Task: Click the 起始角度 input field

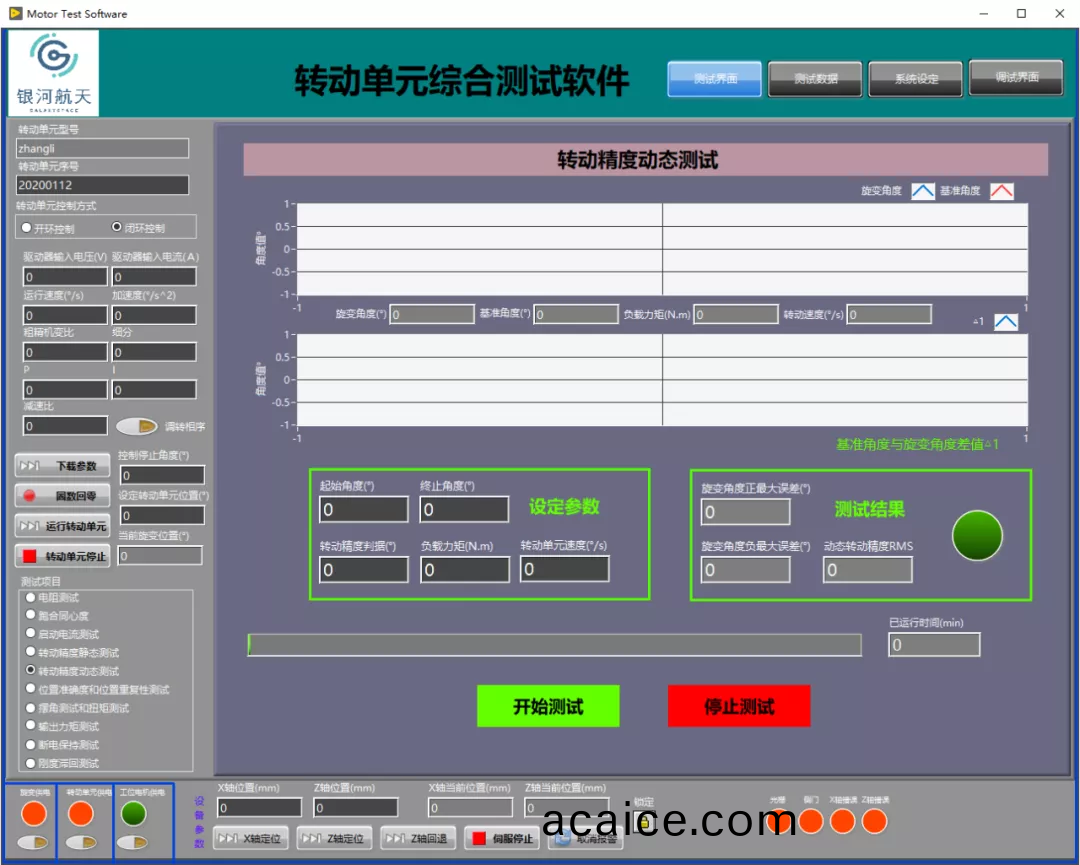Action: tap(364, 510)
